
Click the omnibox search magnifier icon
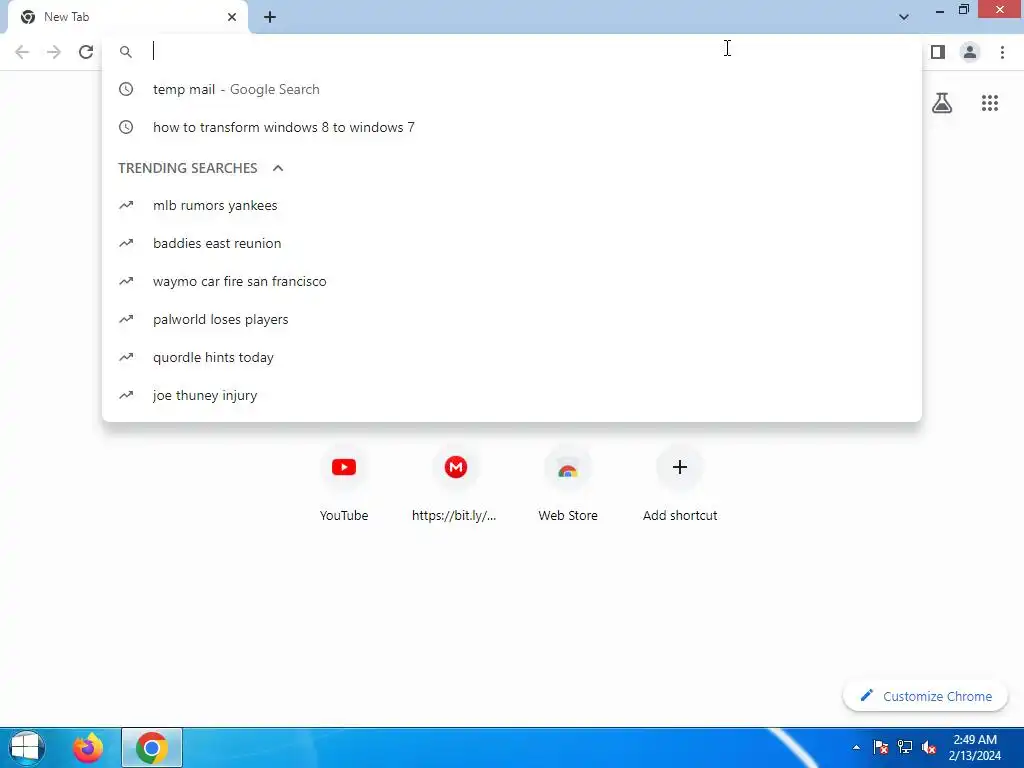coord(126,52)
